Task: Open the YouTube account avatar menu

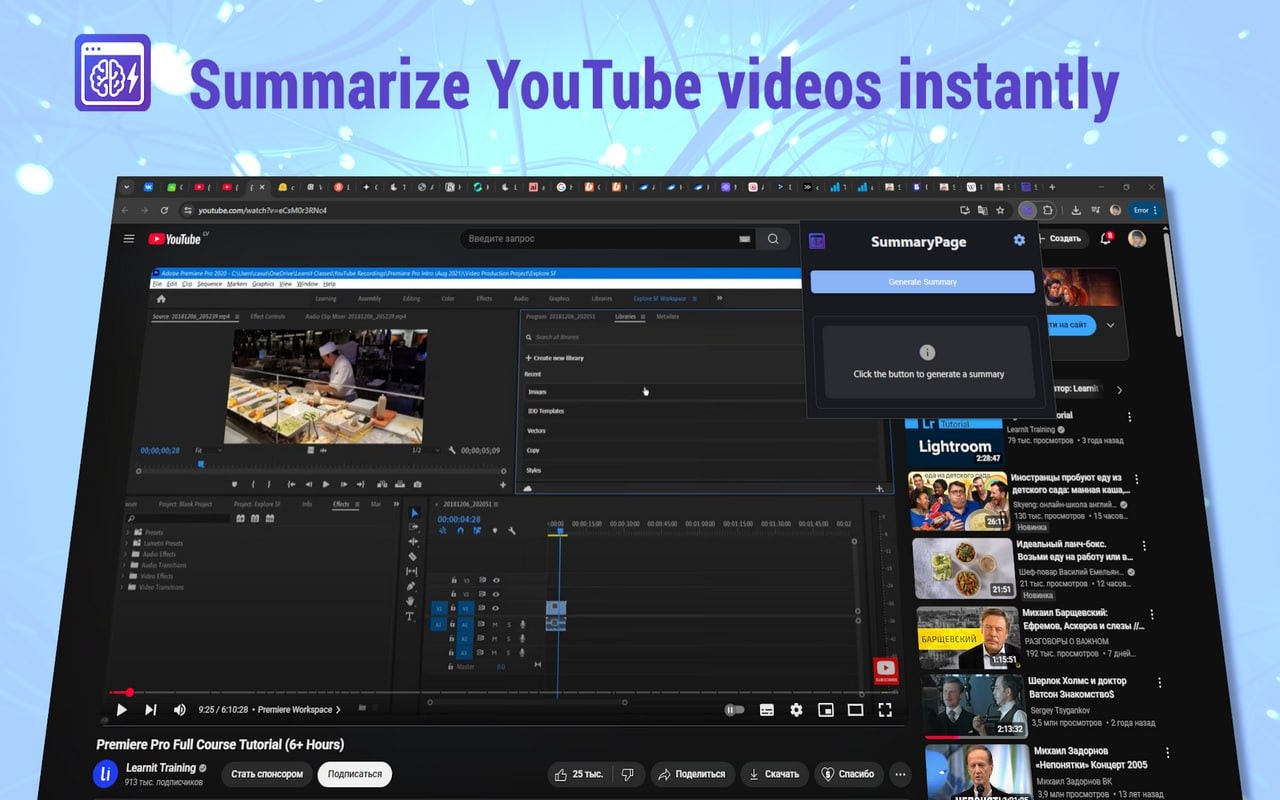Action: point(1136,239)
